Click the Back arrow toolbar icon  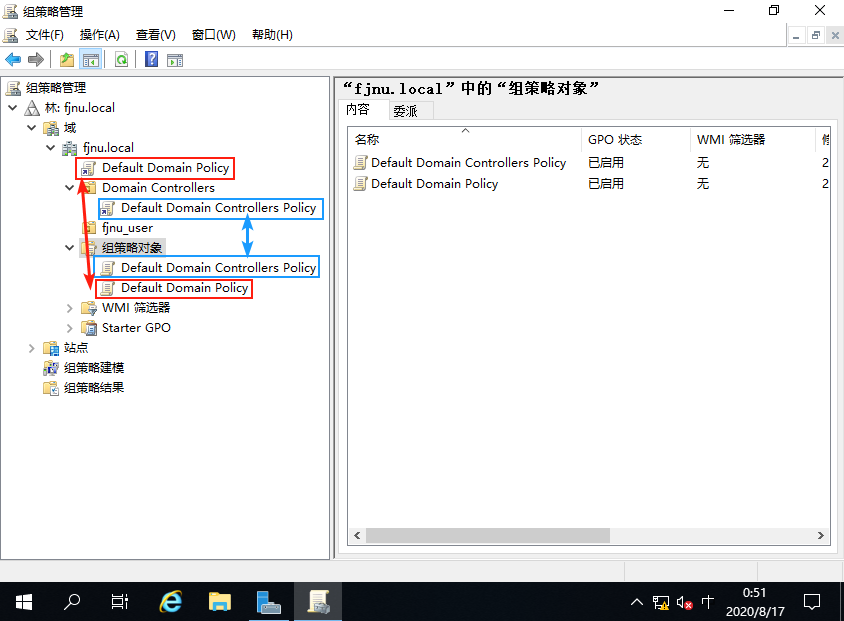point(13,60)
